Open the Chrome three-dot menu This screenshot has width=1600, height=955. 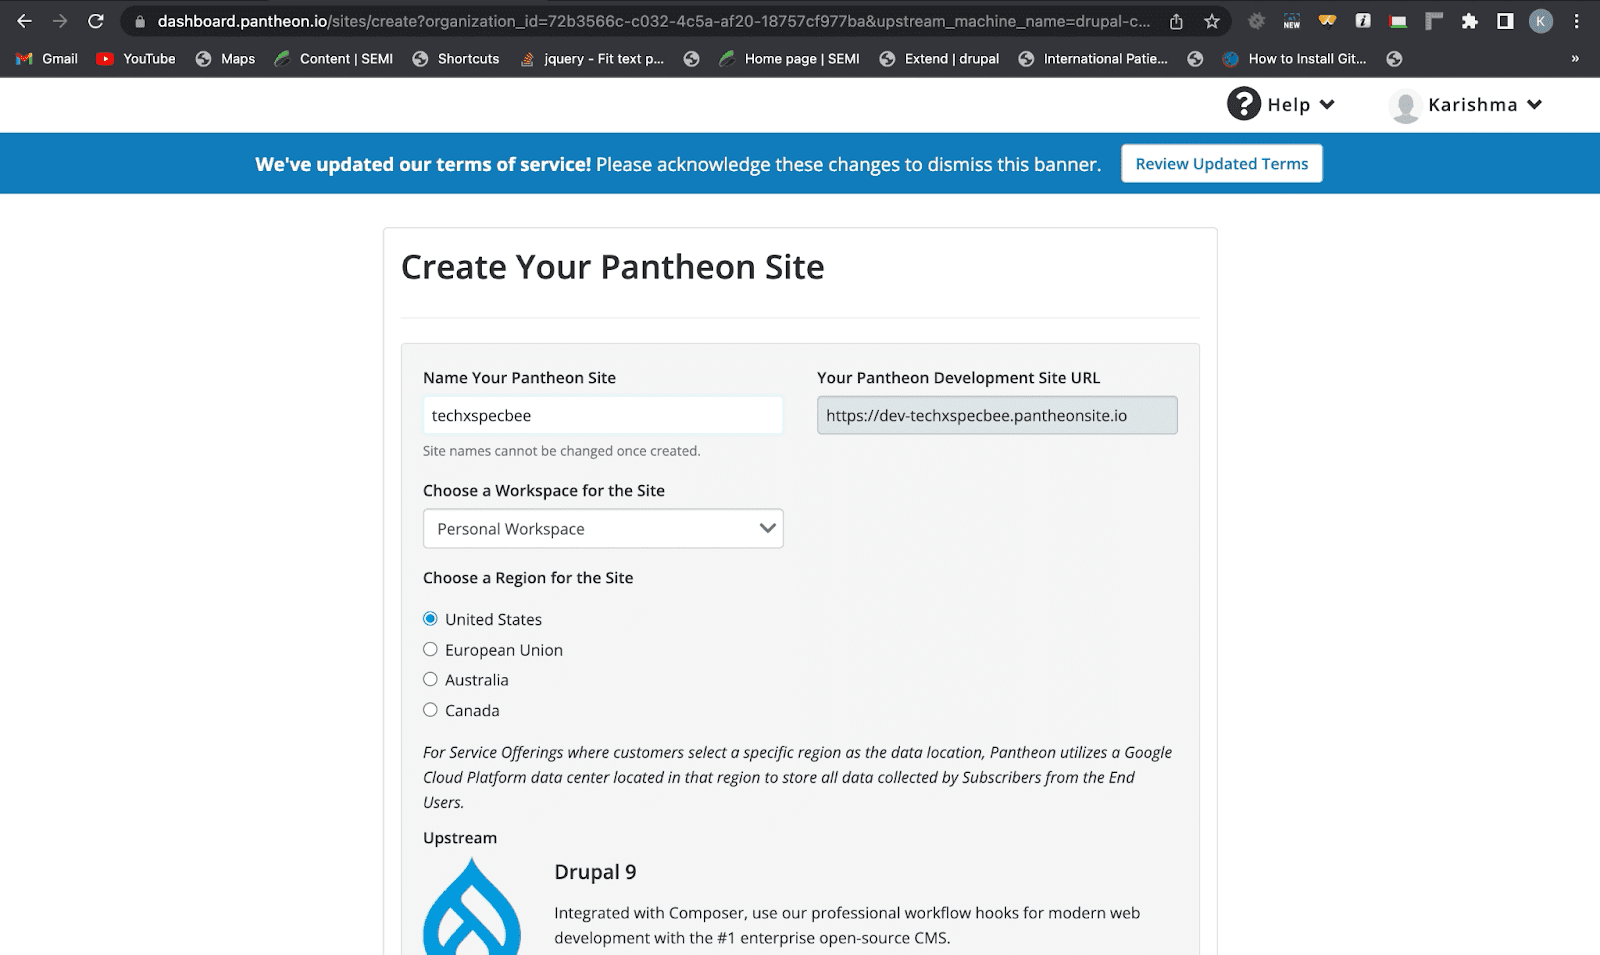pos(1577,21)
